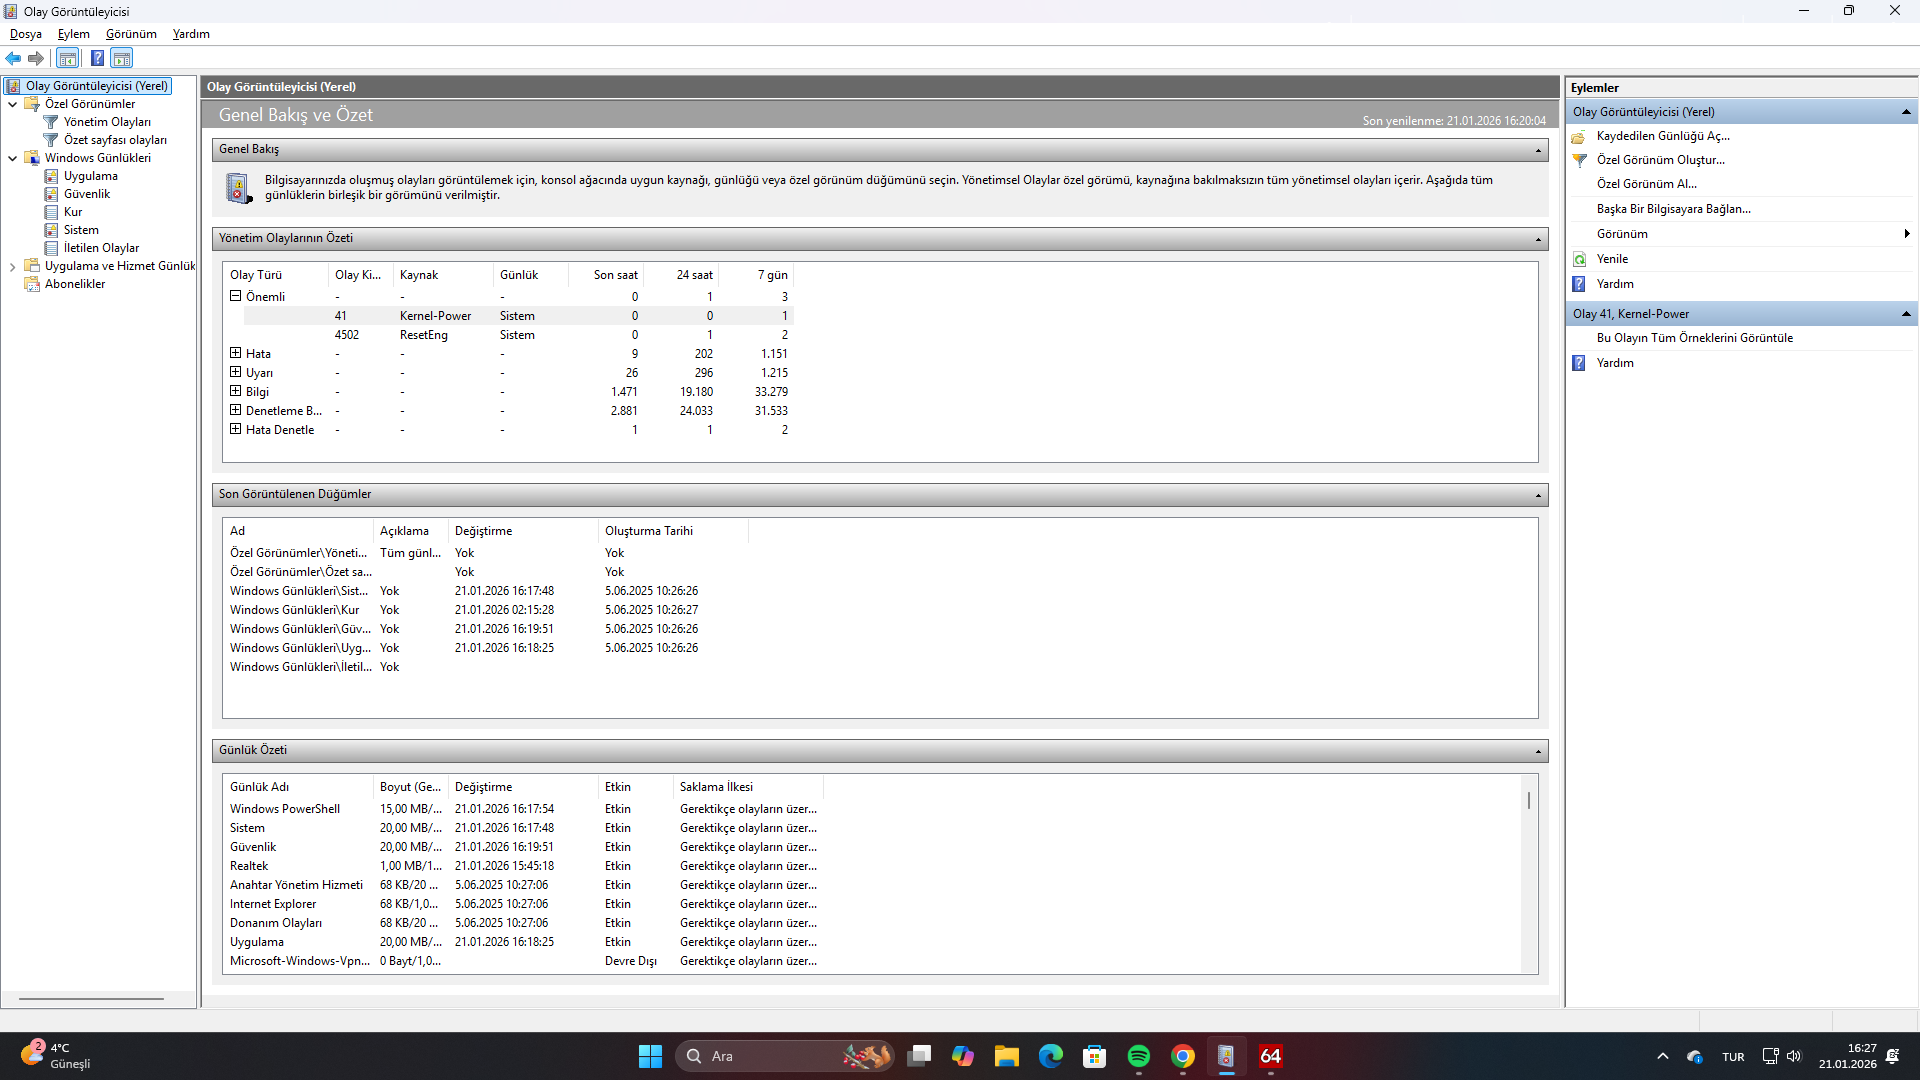The image size is (1920, 1080).
Task: Click Başka Bir Bilgisayara Bağlan action
Action: (1673, 209)
